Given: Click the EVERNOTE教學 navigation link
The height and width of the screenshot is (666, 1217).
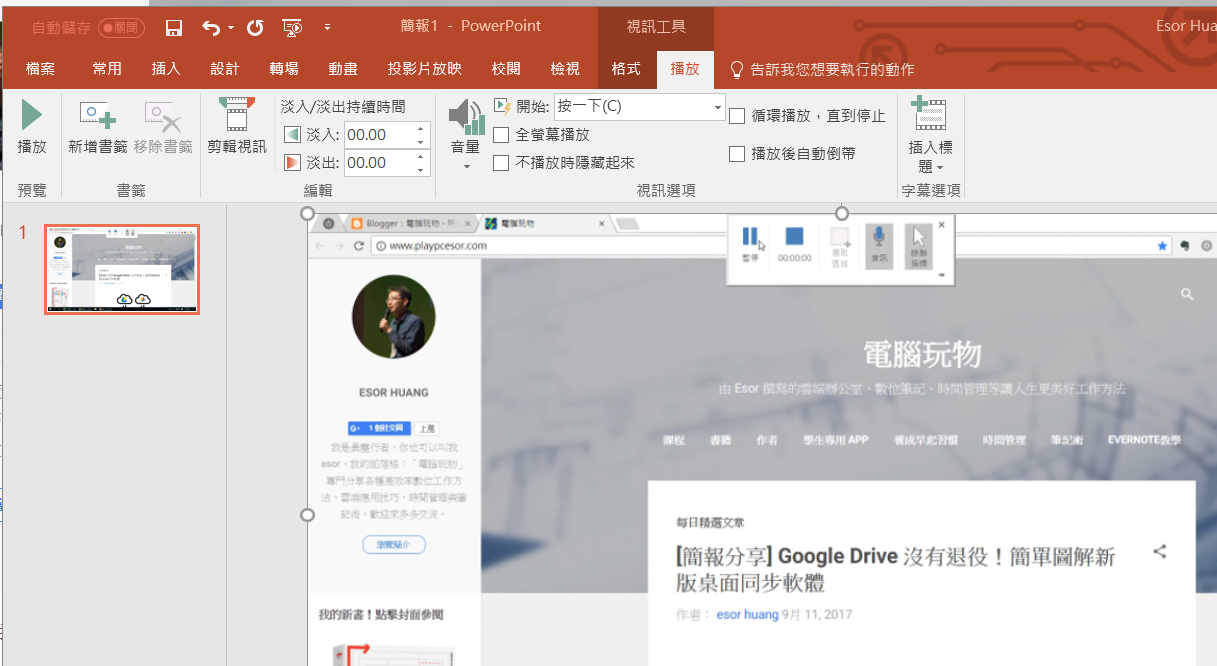Looking at the screenshot, I should [1144, 440].
